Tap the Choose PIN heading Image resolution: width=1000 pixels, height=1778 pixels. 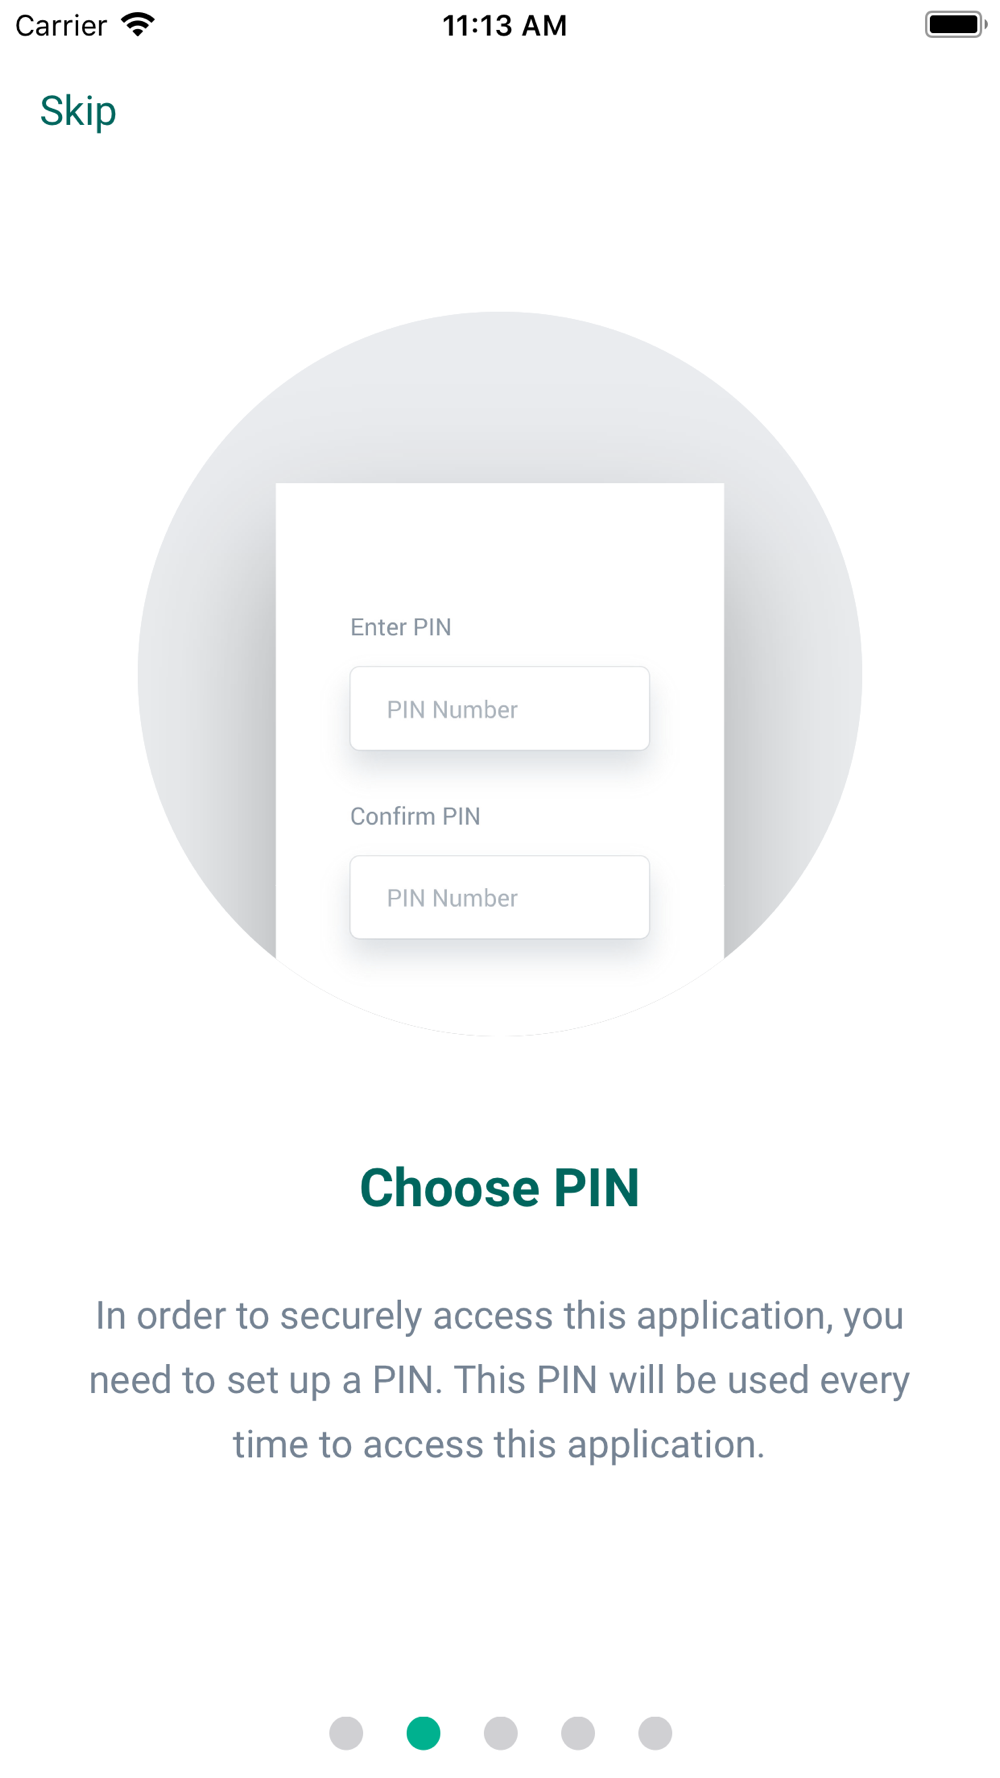pos(499,1188)
